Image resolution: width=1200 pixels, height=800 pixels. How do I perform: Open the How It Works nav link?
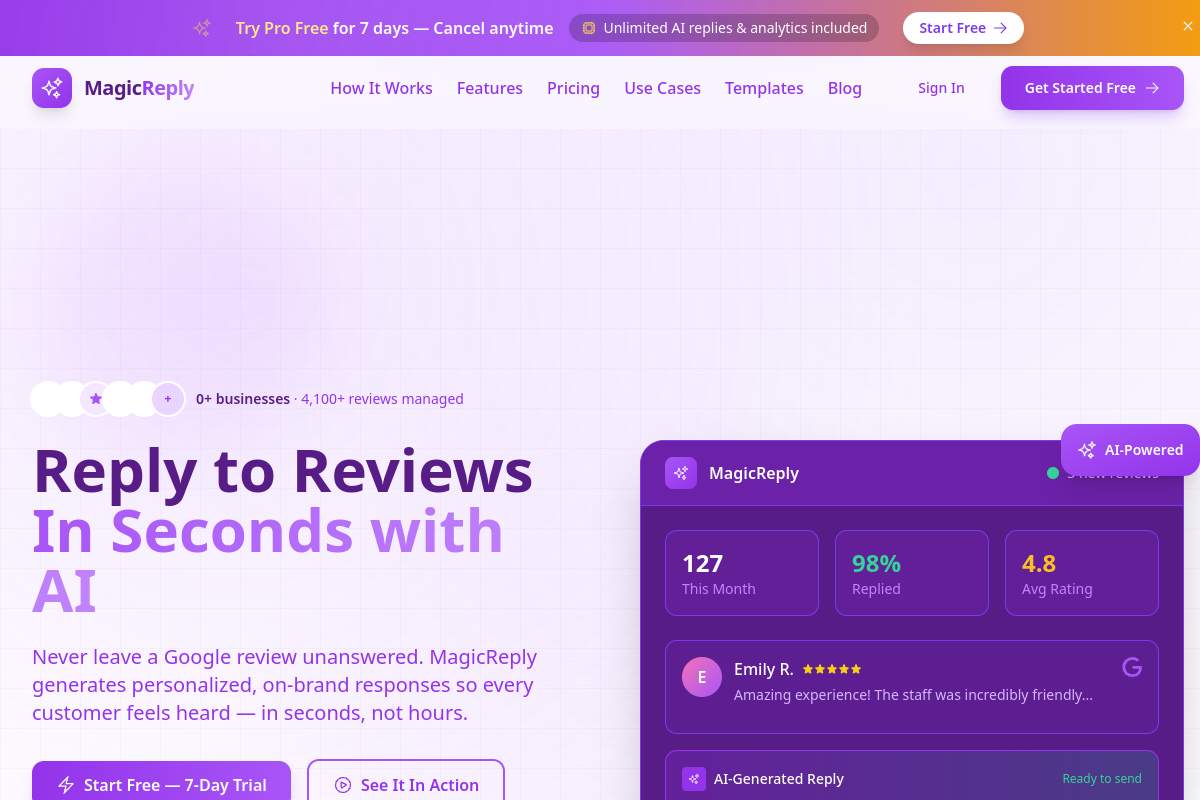coord(381,88)
